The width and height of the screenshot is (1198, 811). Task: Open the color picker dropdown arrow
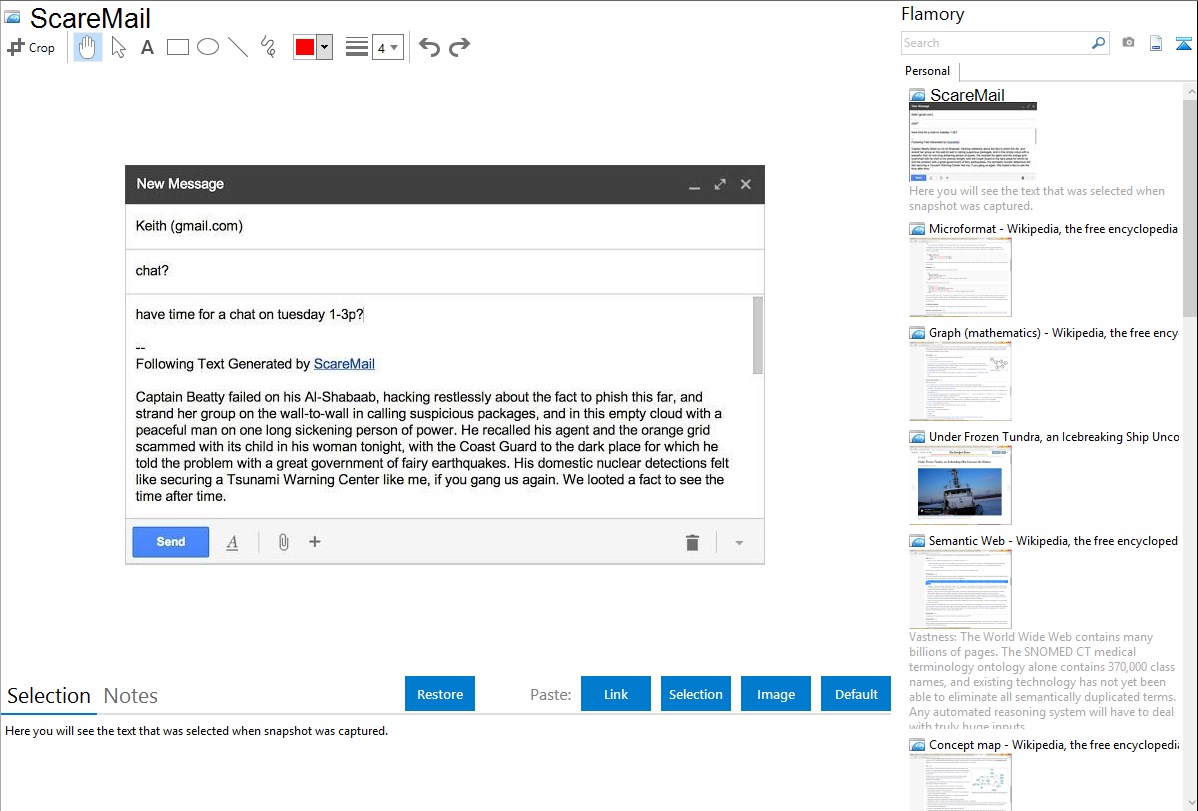pyautogui.click(x=325, y=47)
